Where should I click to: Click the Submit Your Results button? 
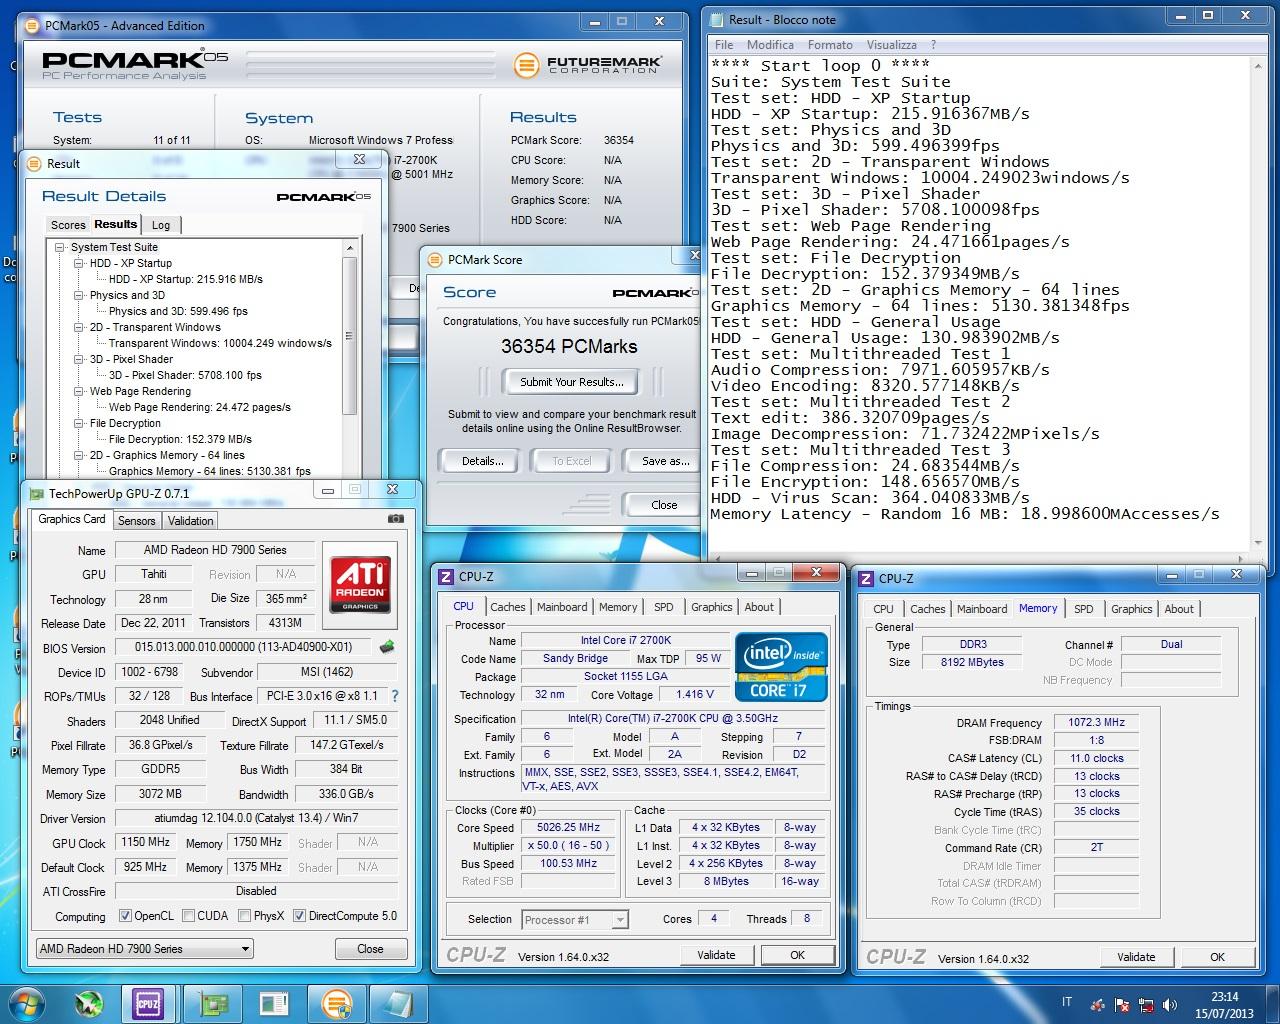[x=572, y=382]
